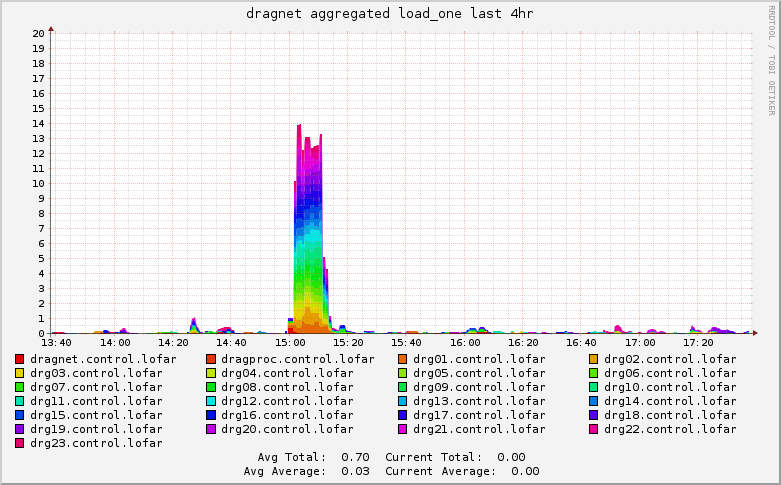Click the small load bump near 14:27
The height and width of the screenshot is (485, 781).
(x=194, y=326)
